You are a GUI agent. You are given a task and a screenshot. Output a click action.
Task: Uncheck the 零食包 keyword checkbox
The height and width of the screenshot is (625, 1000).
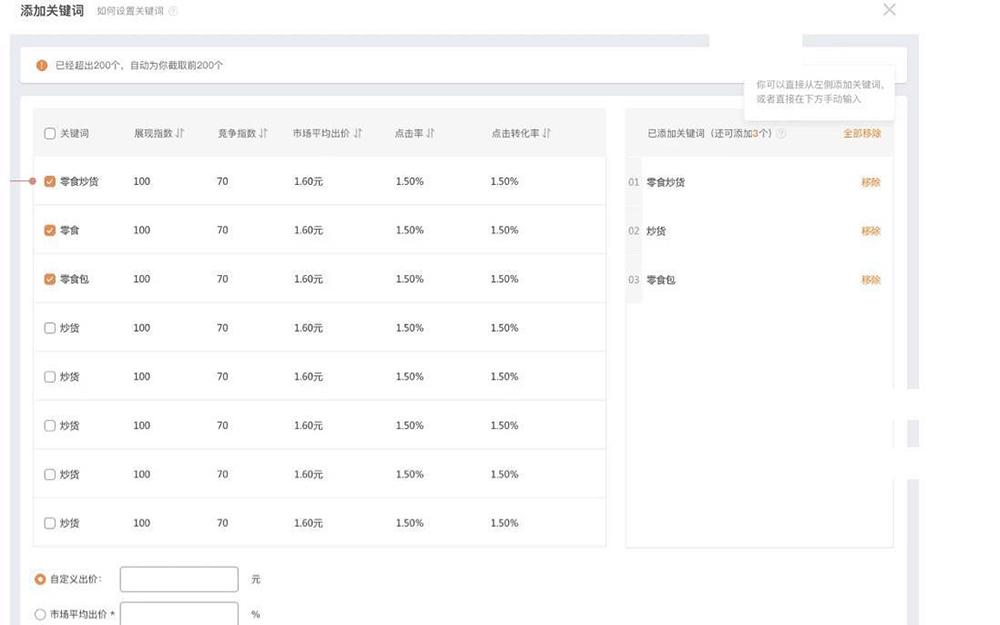coord(50,279)
